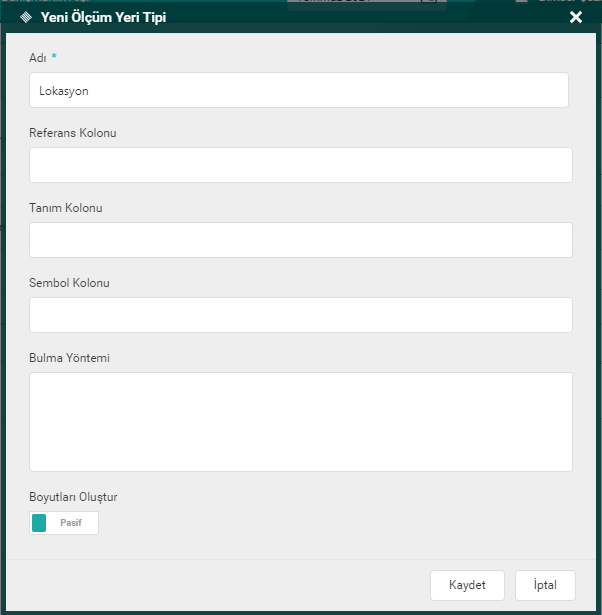Viewport: 602px width, 615px height.
Task: Click the Sembol Kolonu label
Action: pos(69,283)
